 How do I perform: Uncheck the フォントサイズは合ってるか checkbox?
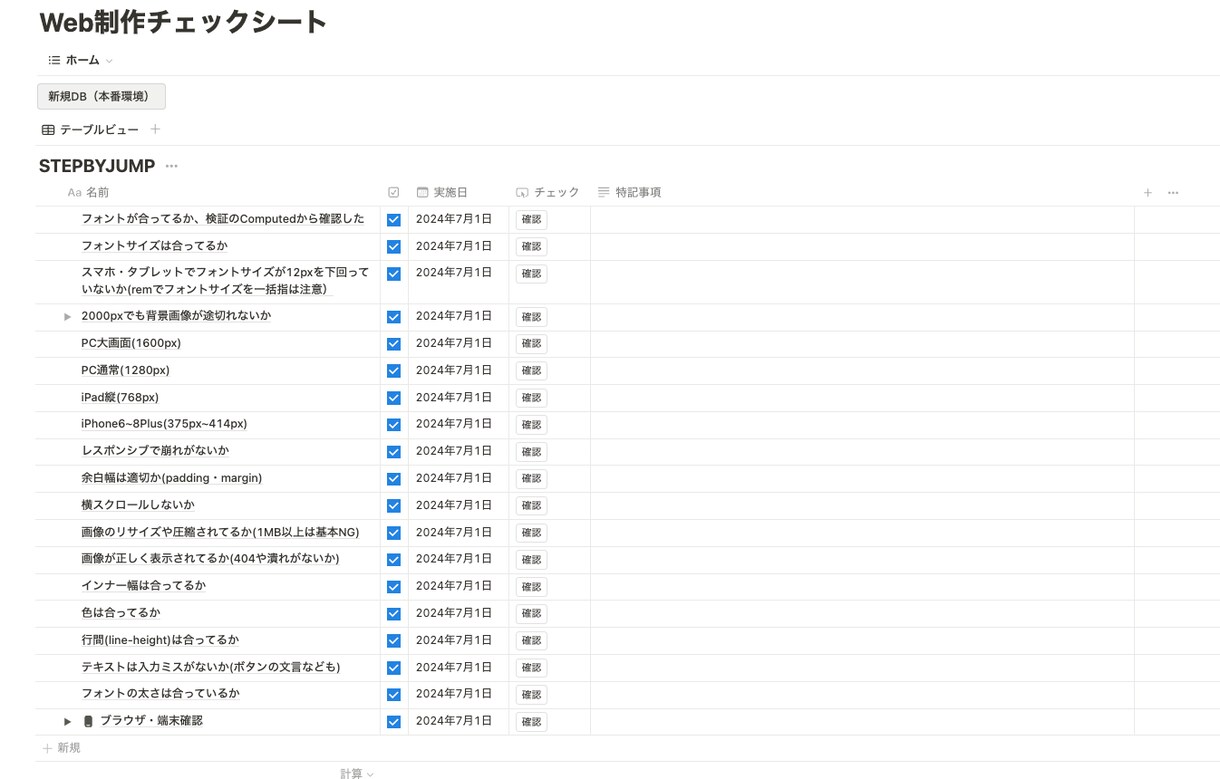click(394, 246)
